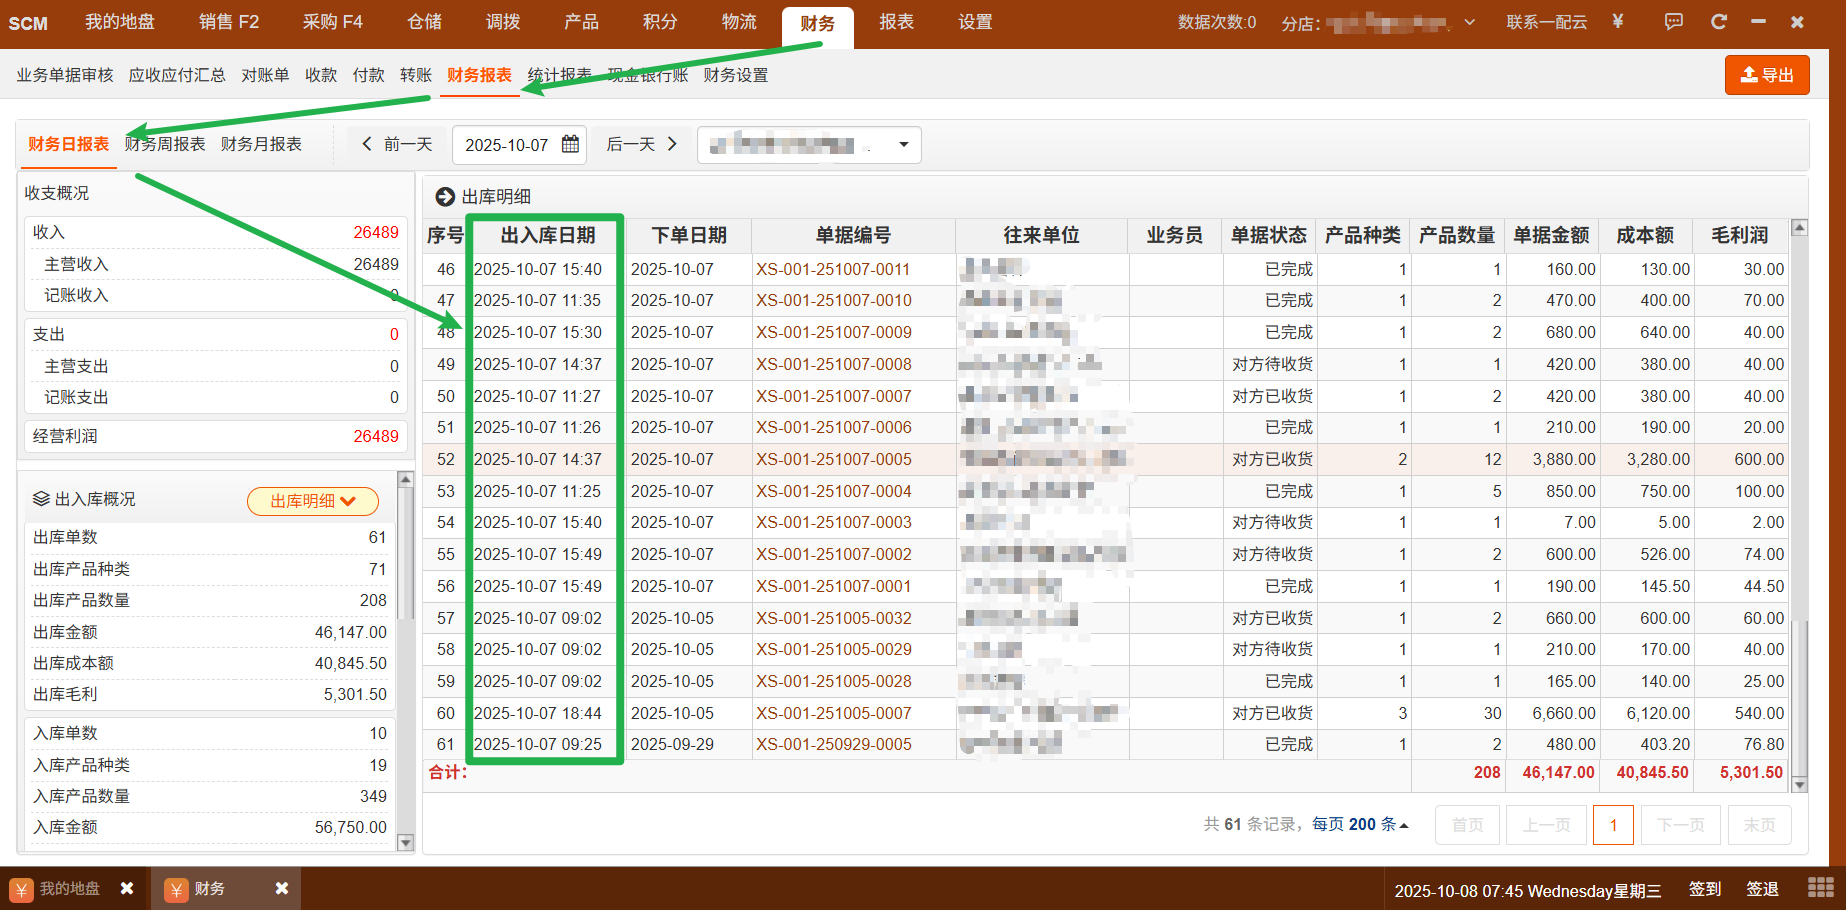
Task: Click the 签到 sign-in button
Action: [1705, 889]
